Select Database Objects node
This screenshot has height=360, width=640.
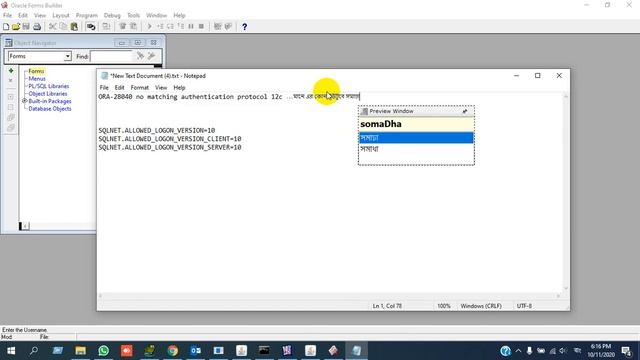[50, 109]
